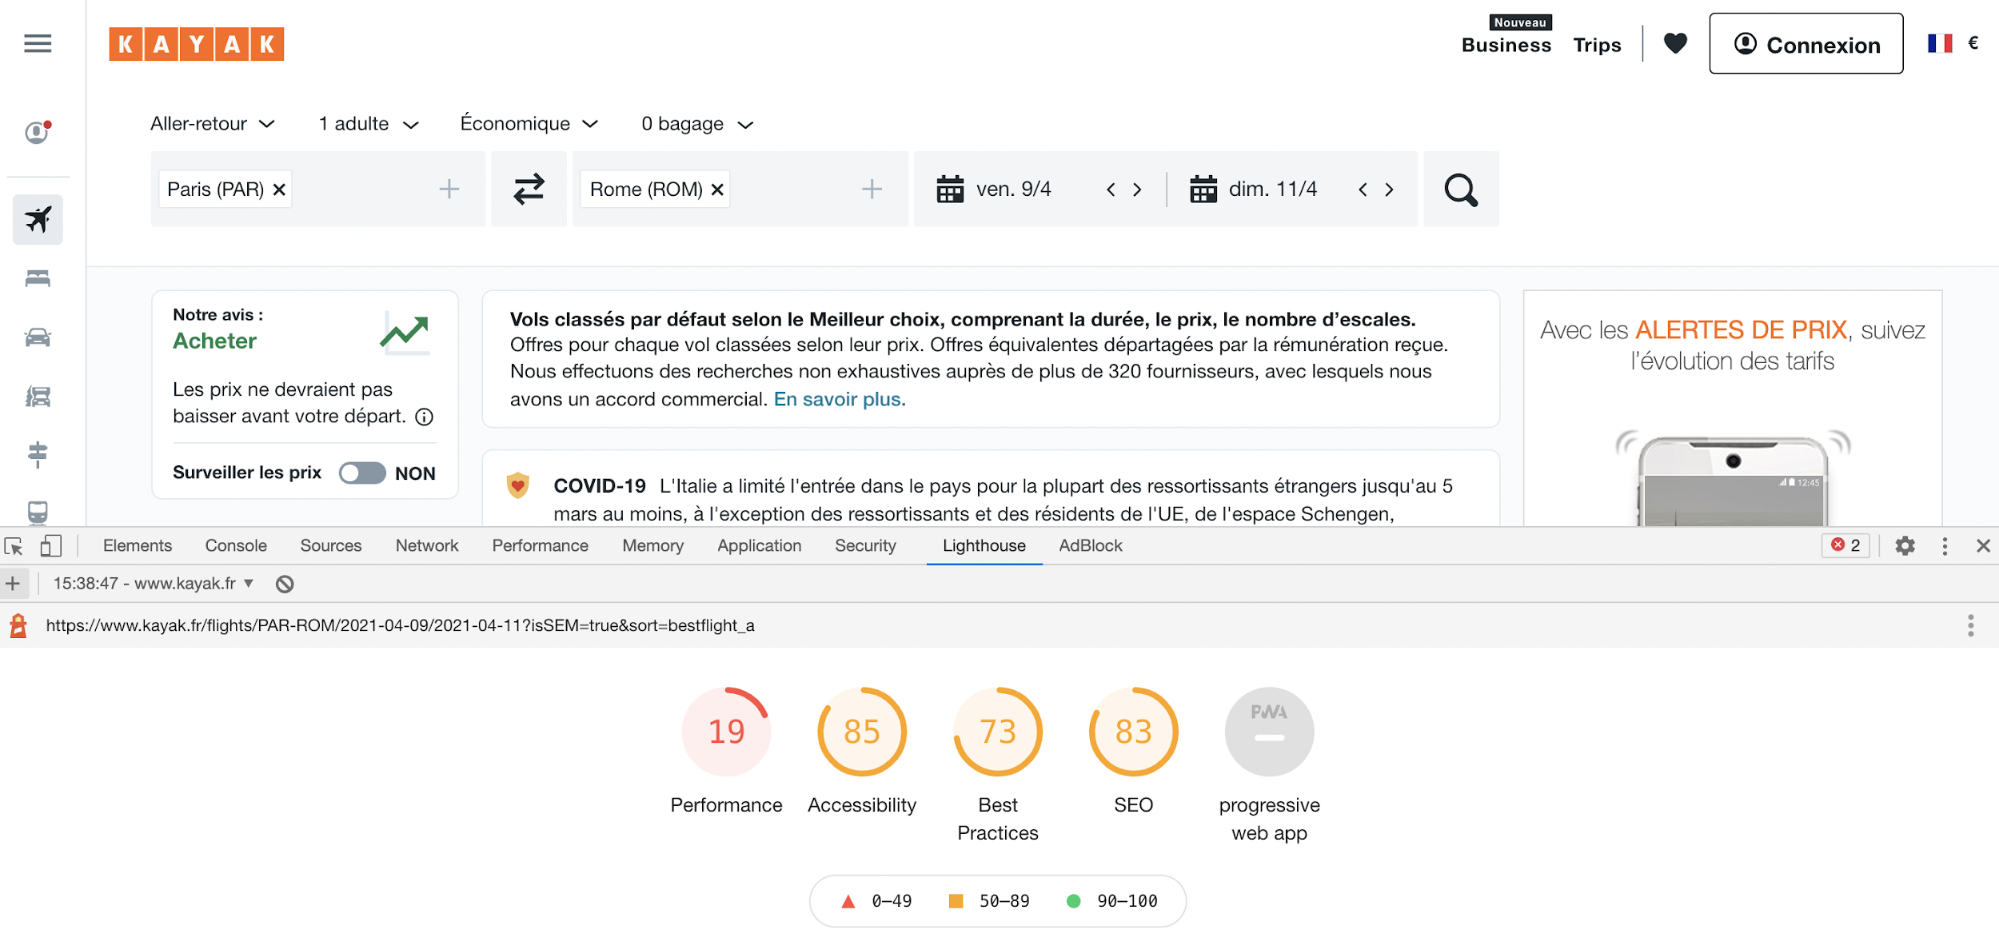Open the Lighthouse report tools menu

tap(1970, 626)
